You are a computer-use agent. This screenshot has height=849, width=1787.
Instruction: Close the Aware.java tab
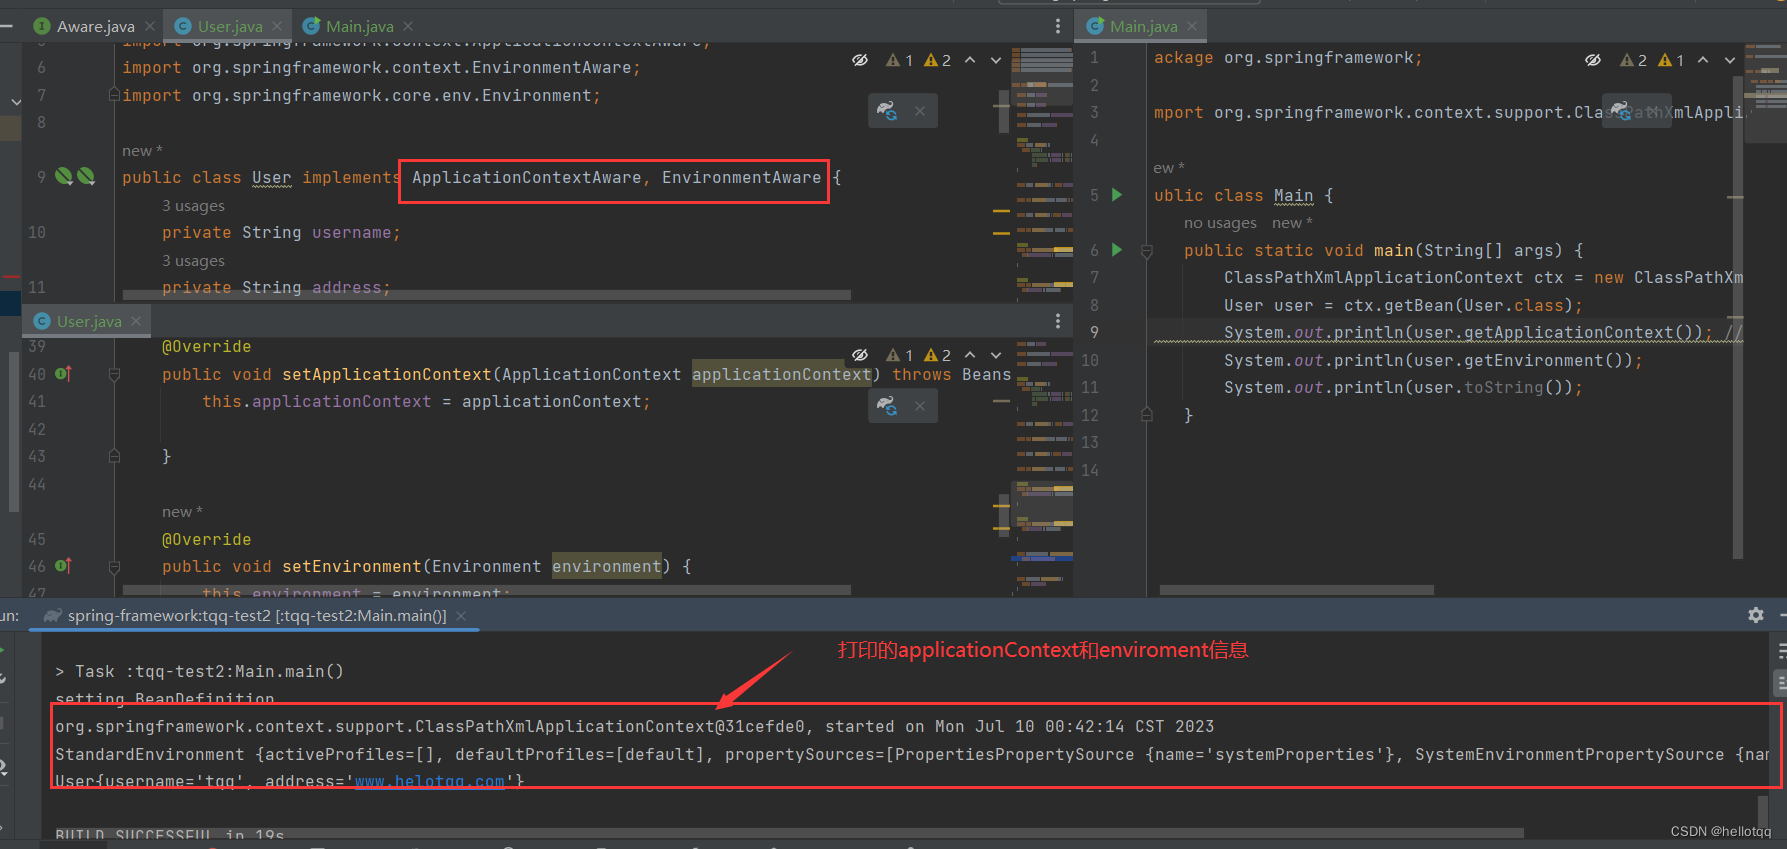[149, 26]
